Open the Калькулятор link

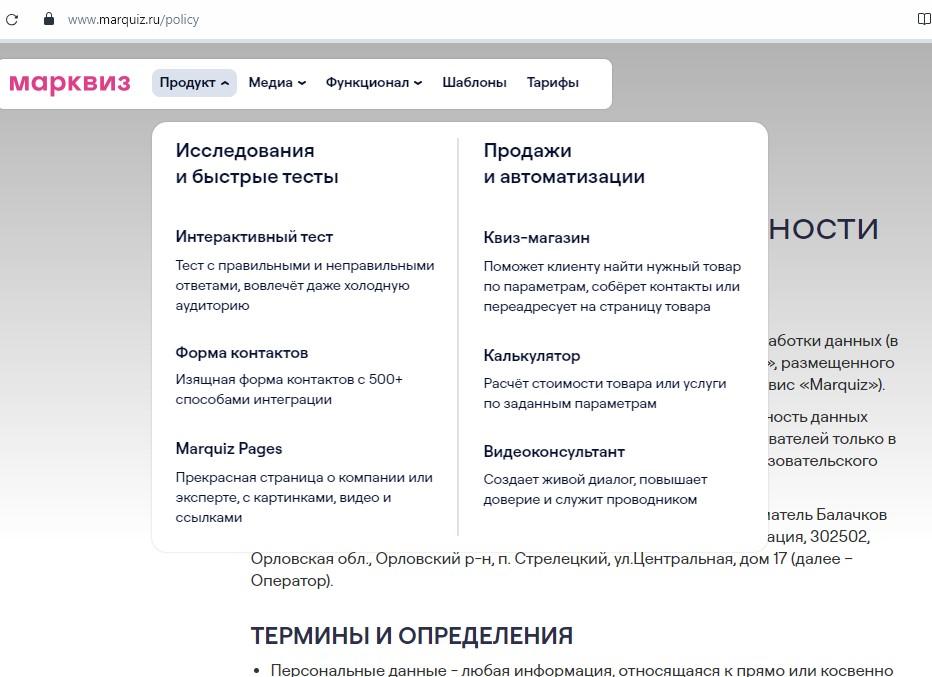pos(531,355)
